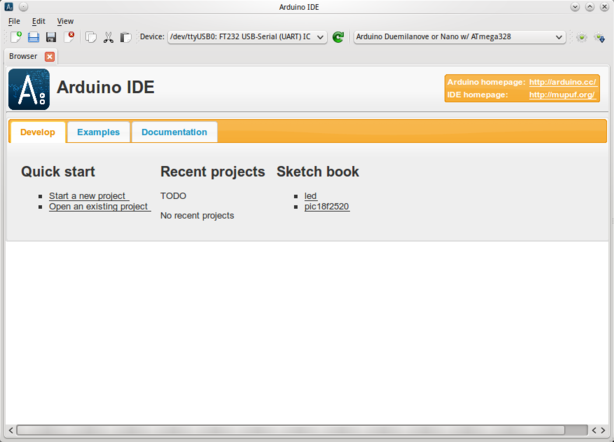This screenshot has height=442, width=614.
Task: Click the Copy icon in the toolbar
Action: [91, 37]
